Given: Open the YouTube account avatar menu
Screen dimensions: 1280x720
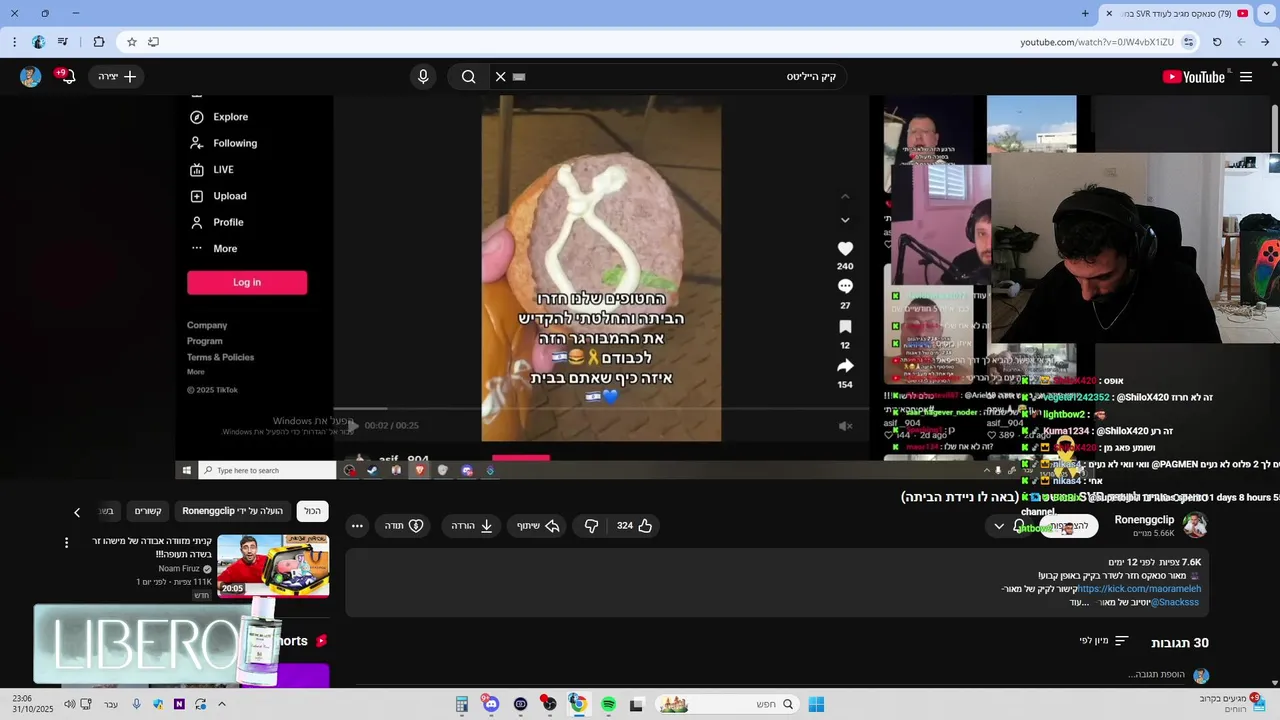Looking at the screenshot, I should (30, 77).
